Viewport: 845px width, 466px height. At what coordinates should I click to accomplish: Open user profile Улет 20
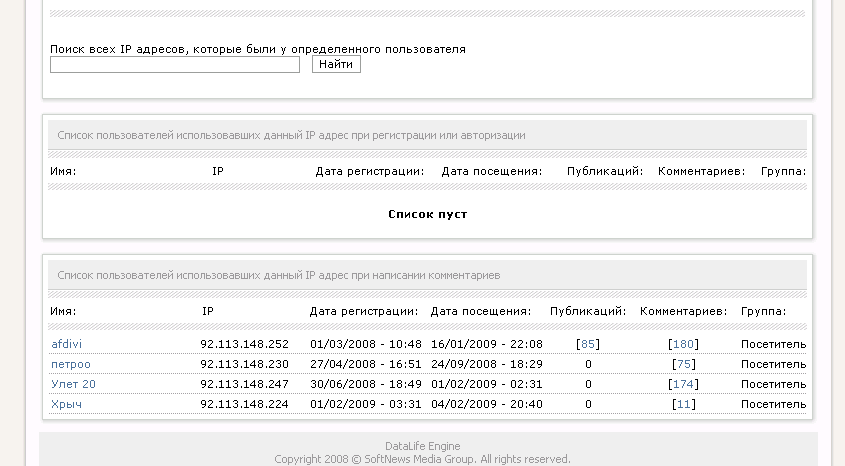(74, 384)
